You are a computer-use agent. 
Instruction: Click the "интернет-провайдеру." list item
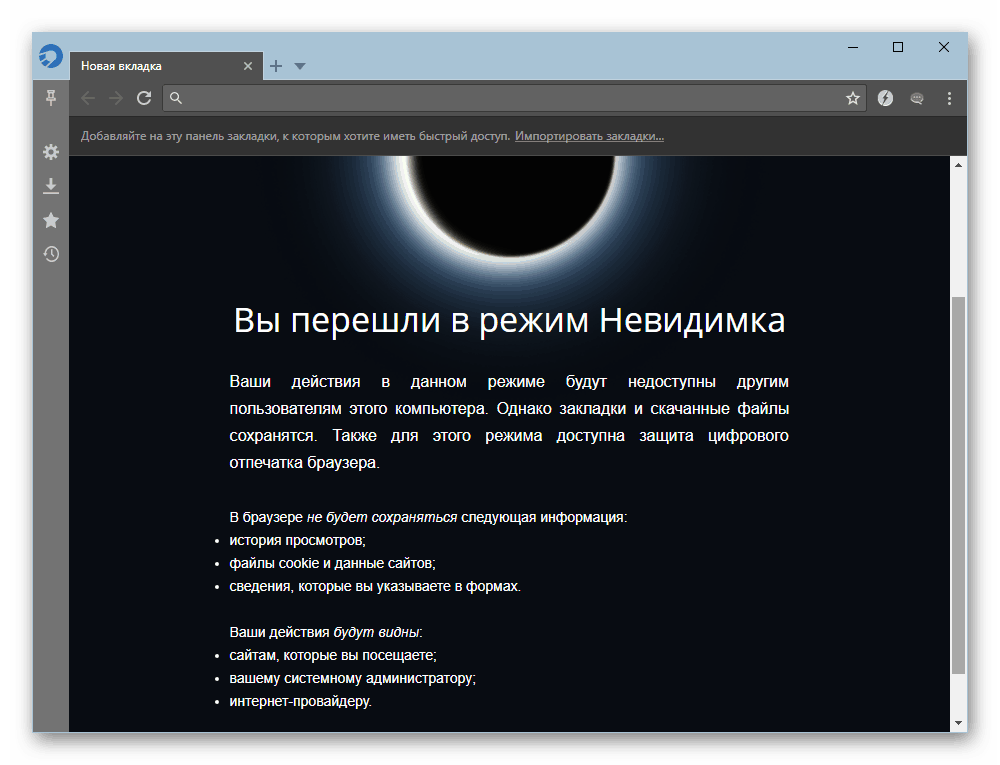click(300, 701)
